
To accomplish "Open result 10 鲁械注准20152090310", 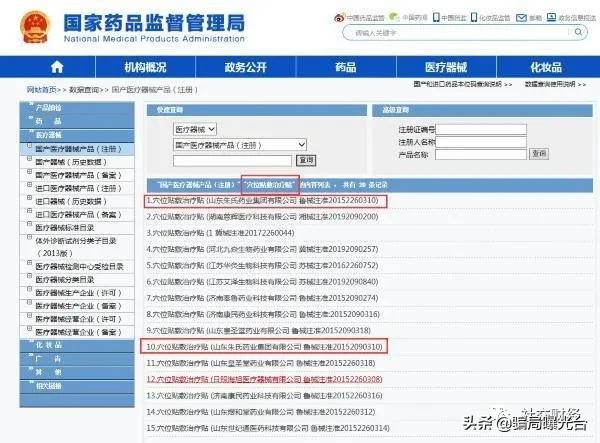I will point(264,347).
